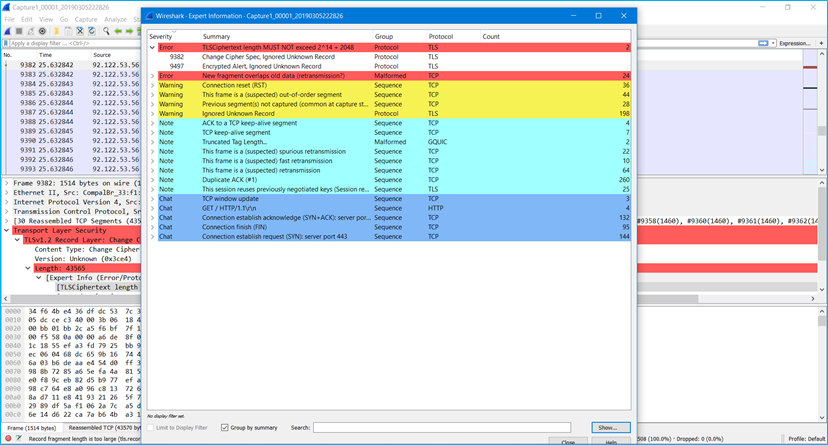828x445 pixels.
Task: Find a packet with magnifier icon
Action: [106, 31]
